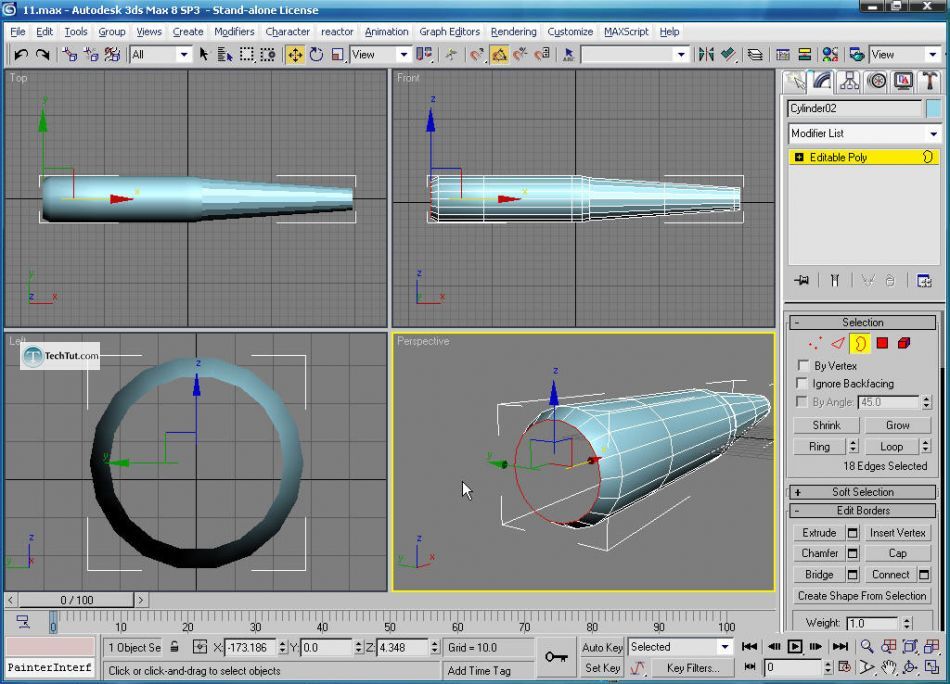950x684 pixels.
Task: Click Create Shape From Selection button
Action: (862, 596)
